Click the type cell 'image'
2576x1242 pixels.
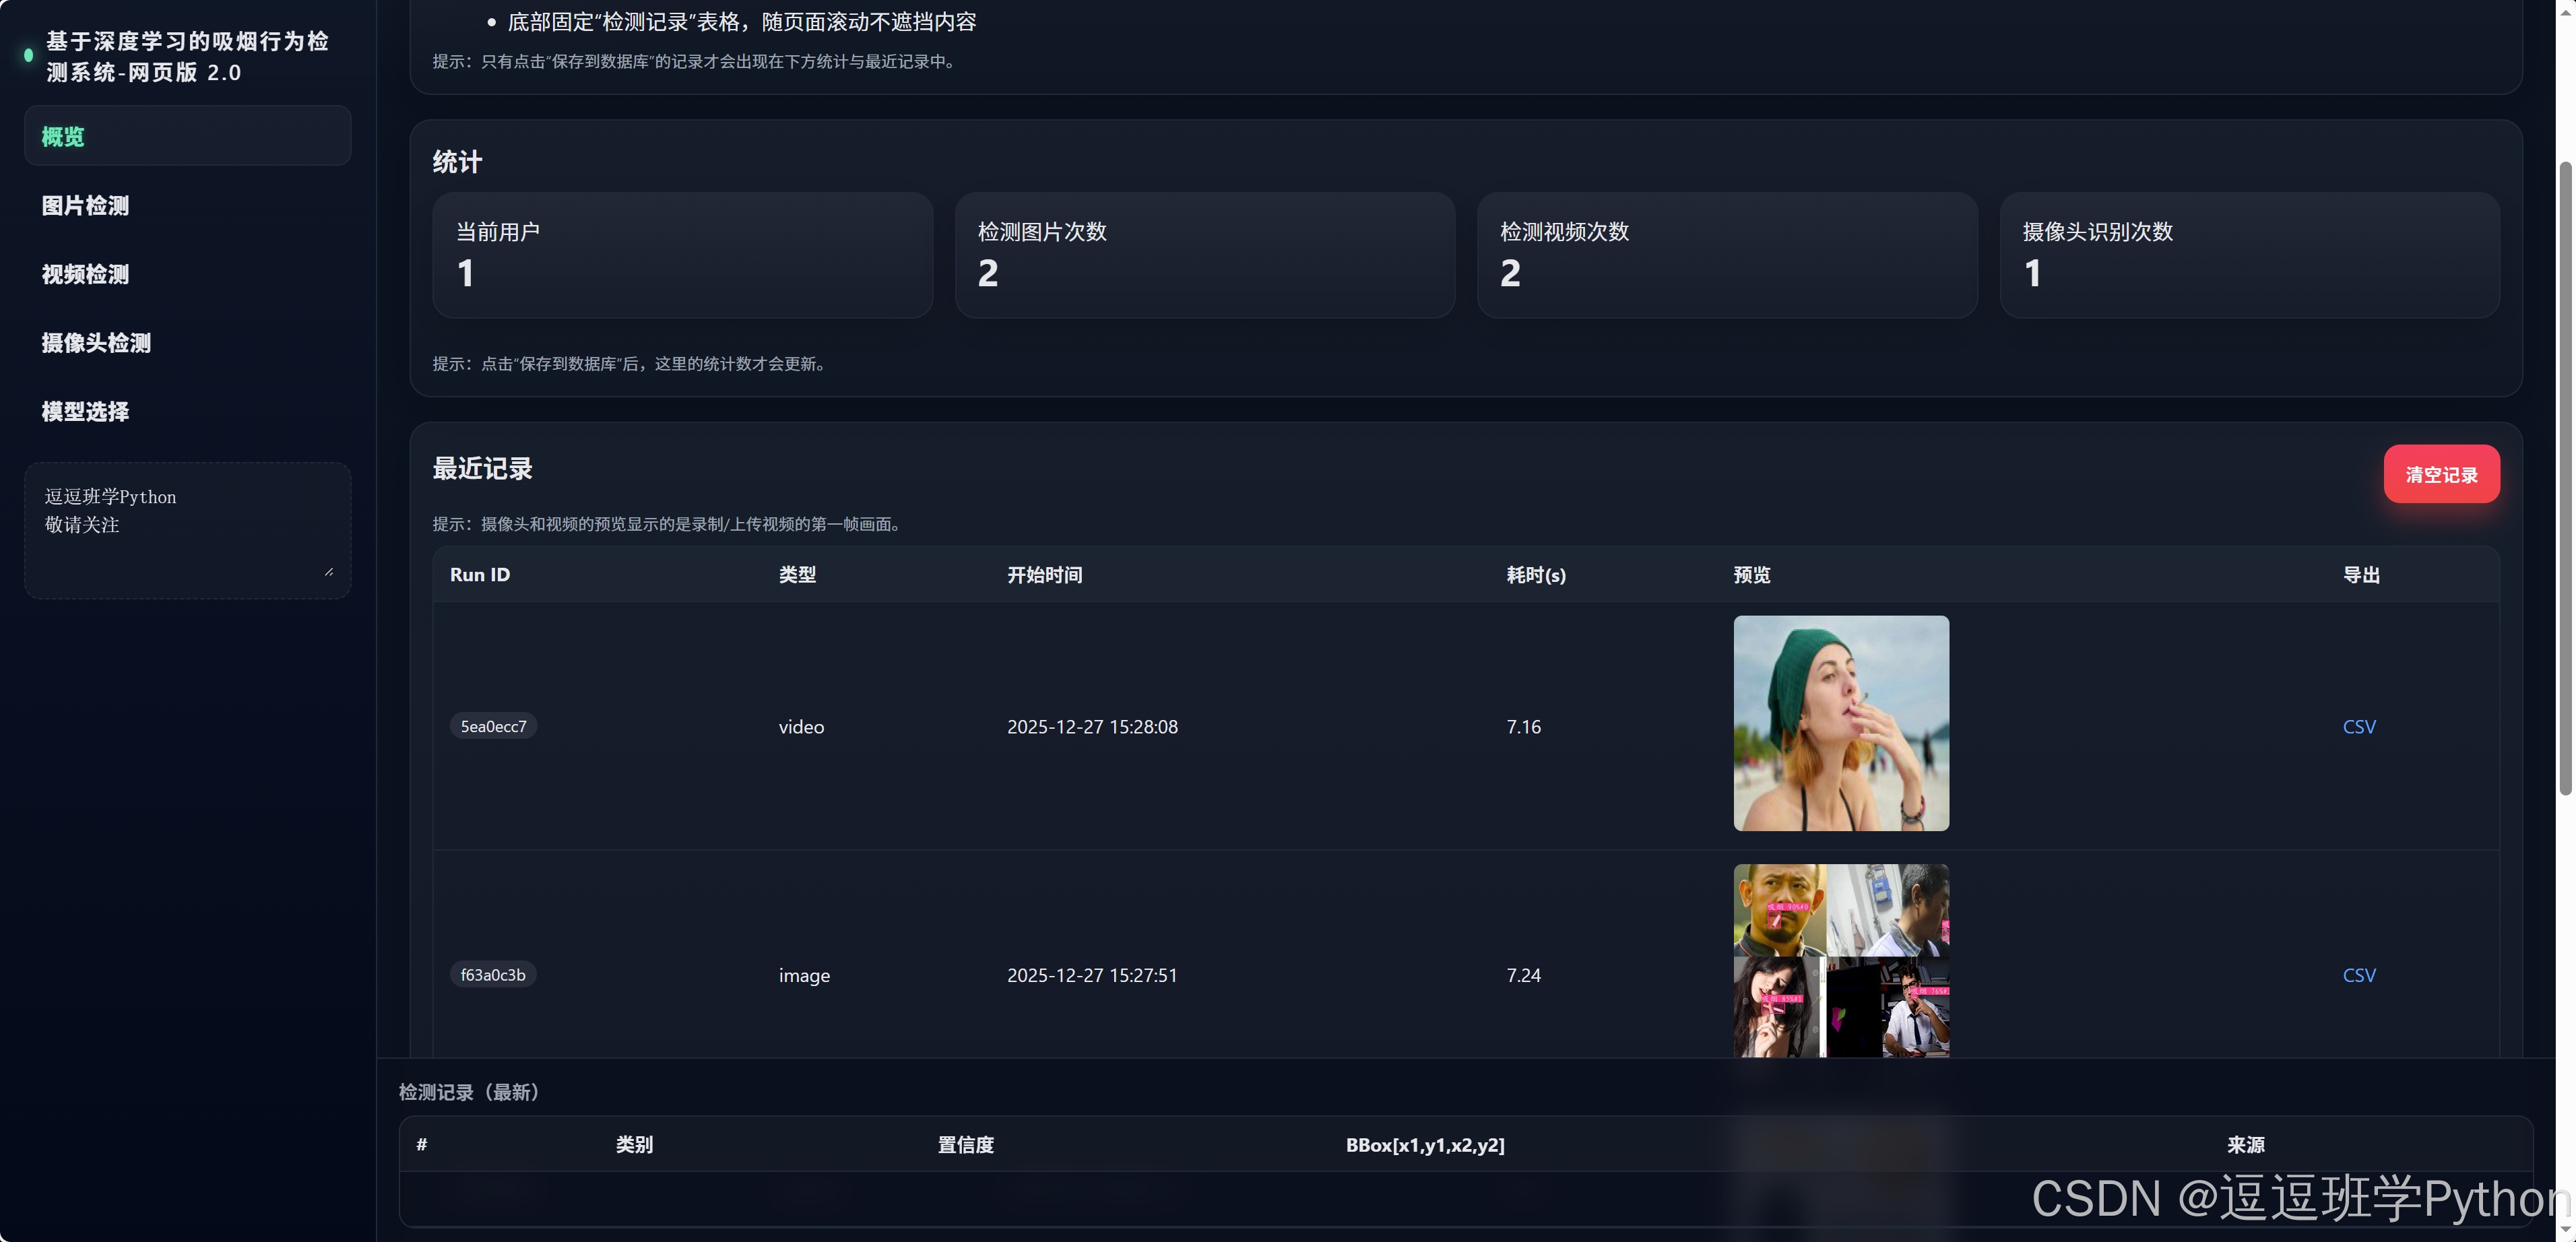(804, 975)
